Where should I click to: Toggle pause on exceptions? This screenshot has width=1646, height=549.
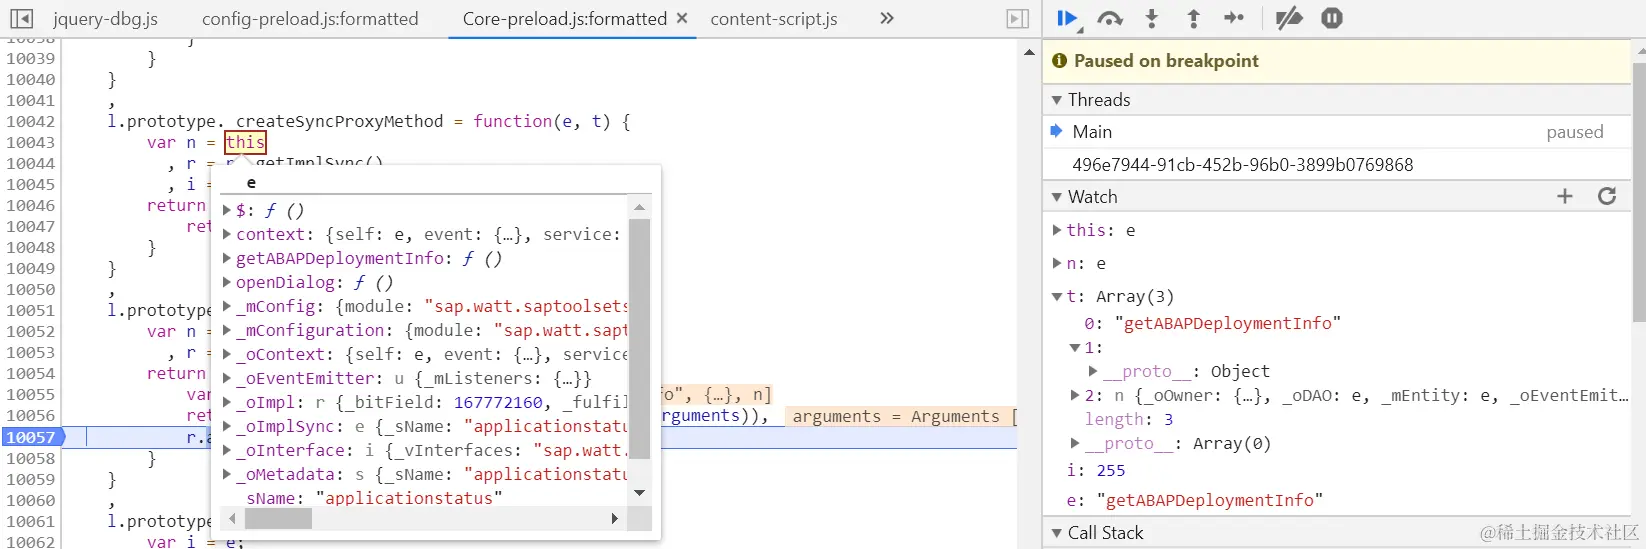coord(1332,18)
